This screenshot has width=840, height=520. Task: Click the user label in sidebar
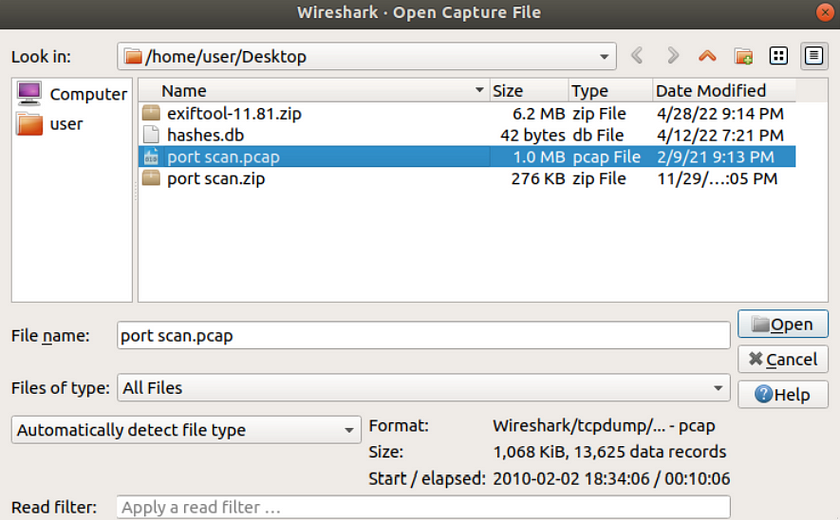click(66, 124)
